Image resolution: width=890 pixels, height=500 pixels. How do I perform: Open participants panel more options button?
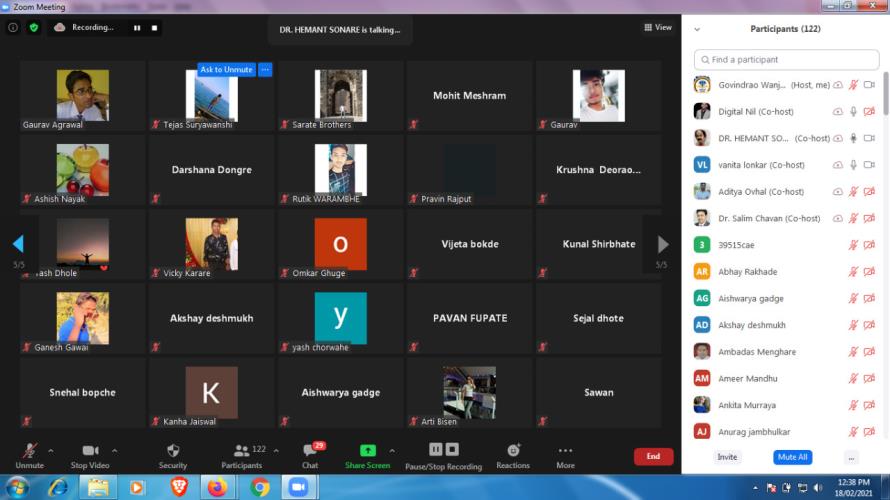click(x=851, y=457)
